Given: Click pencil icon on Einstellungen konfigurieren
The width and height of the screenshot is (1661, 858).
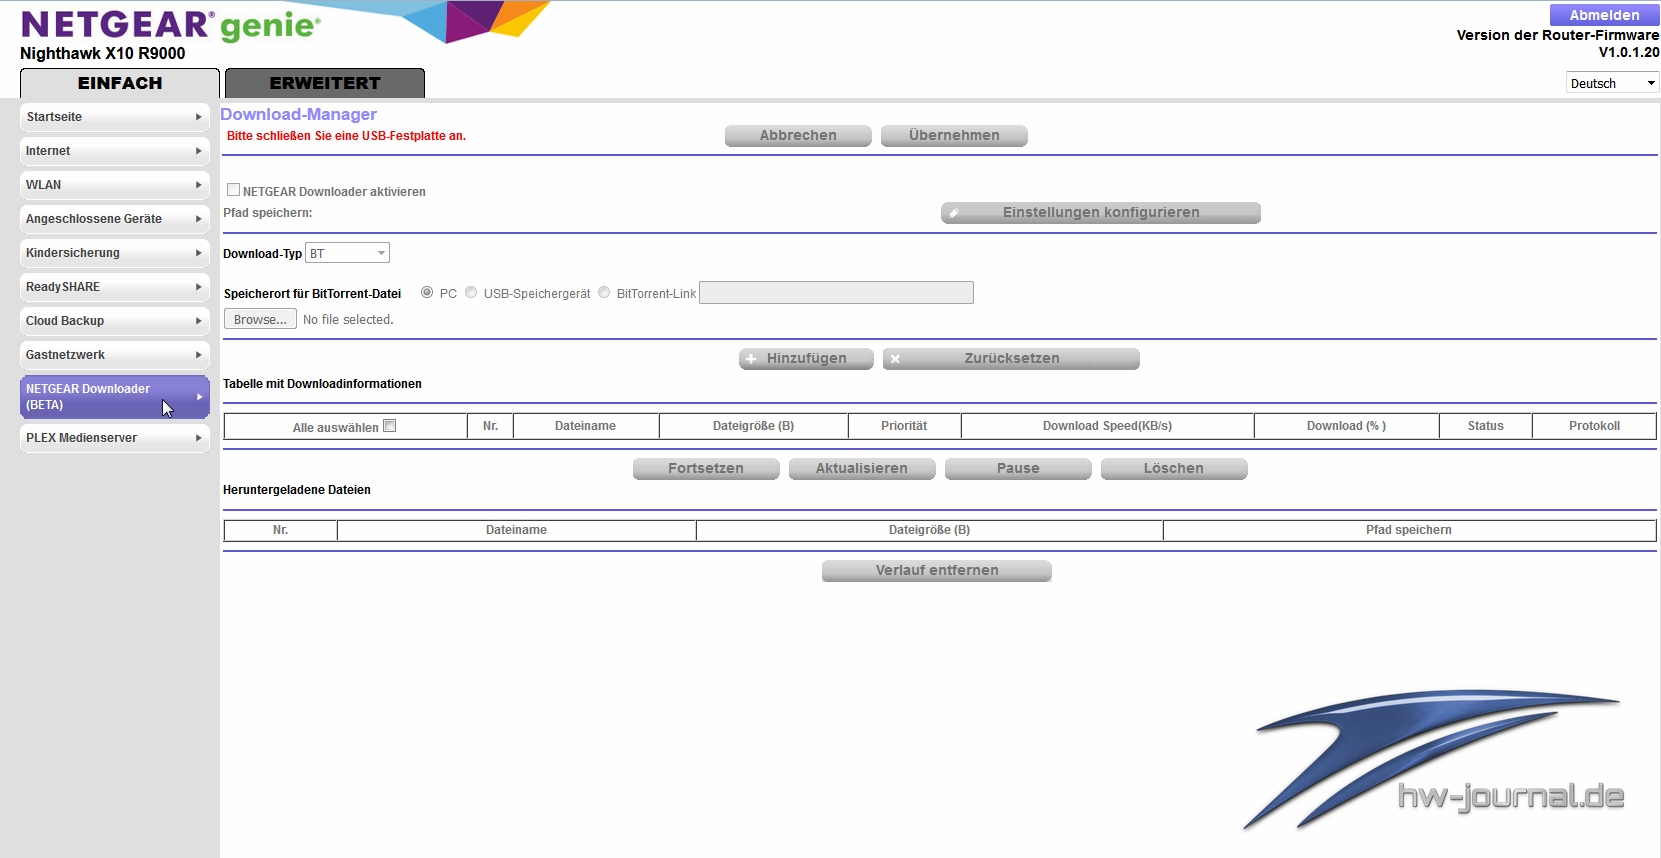Looking at the screenshot, I should click(x=954, y=213).
